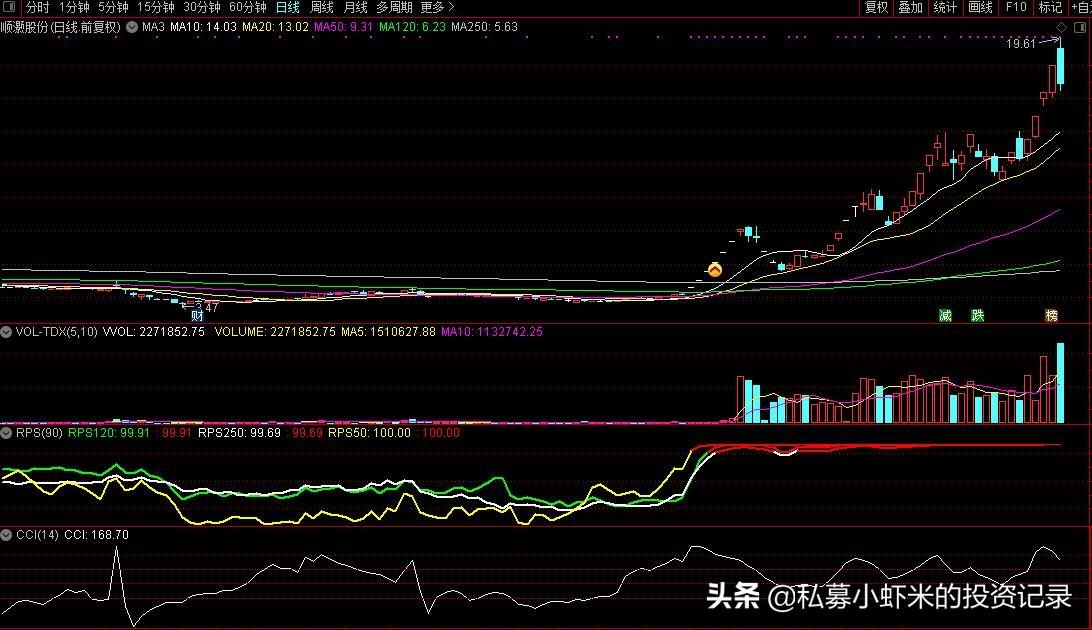Click the MA10: 14.03 label

(203, 27)
